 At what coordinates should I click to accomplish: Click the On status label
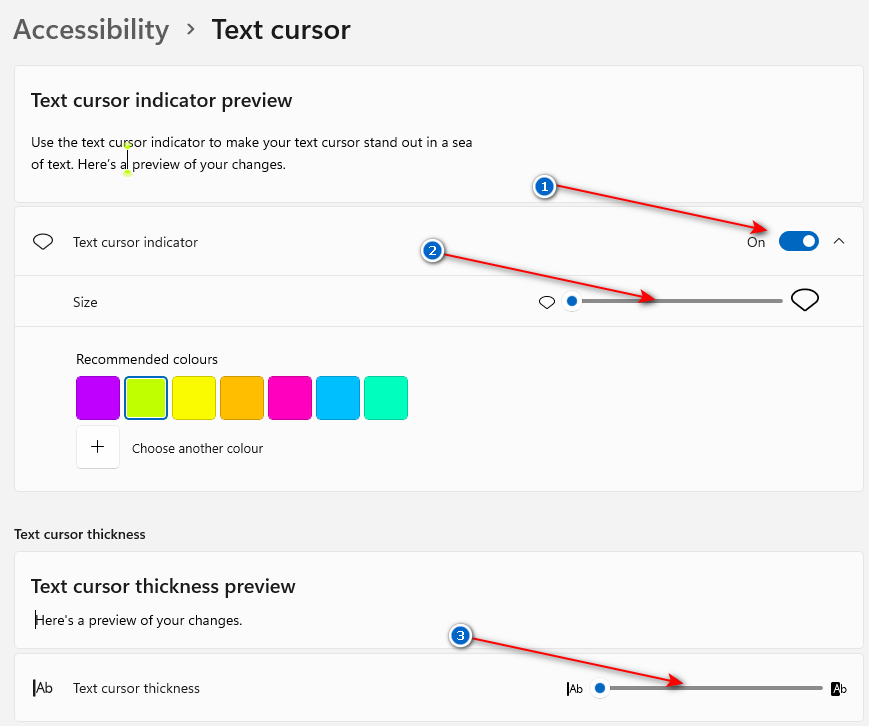click(756, 242)
